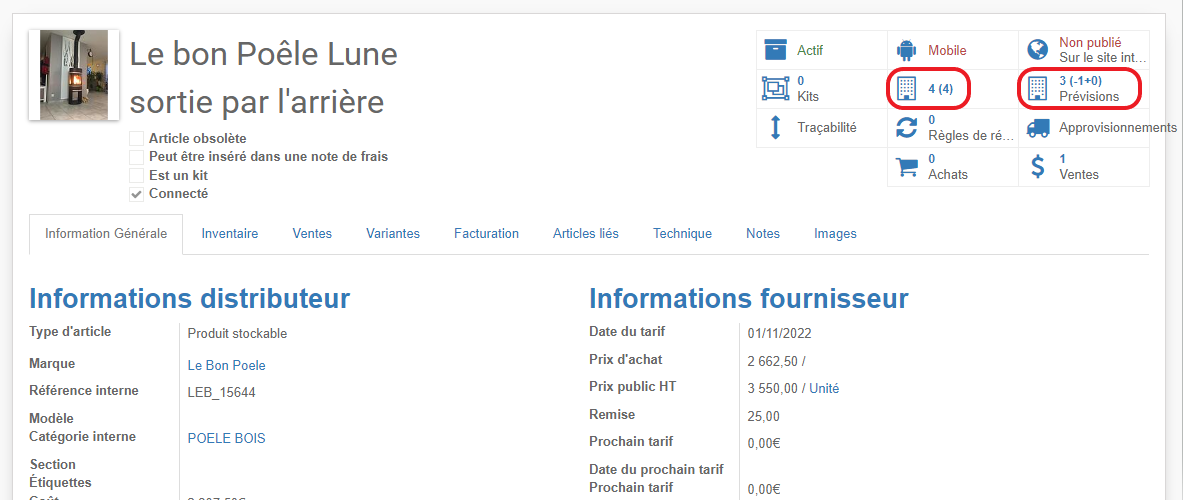The image size is (1183, 500).
Task: Click the Non publié website button label
Action: 1103,50
